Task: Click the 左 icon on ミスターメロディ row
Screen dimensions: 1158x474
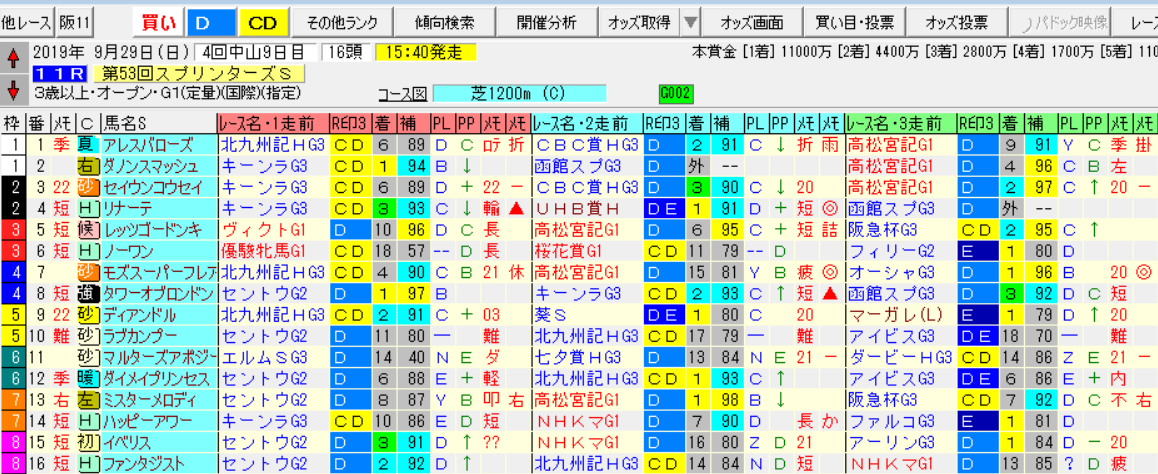Action: pyautogui.click(x=86, y=401)
